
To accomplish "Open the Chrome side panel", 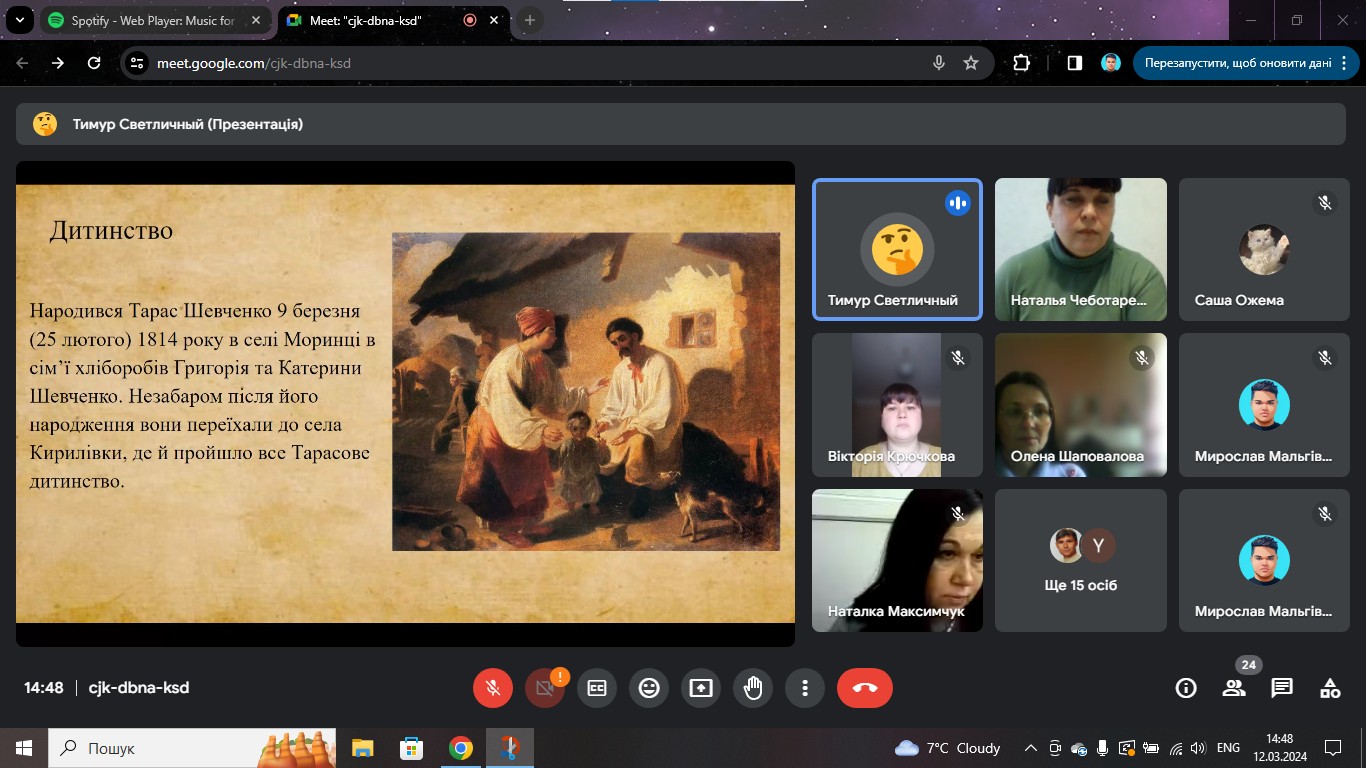I will 1075,63.
